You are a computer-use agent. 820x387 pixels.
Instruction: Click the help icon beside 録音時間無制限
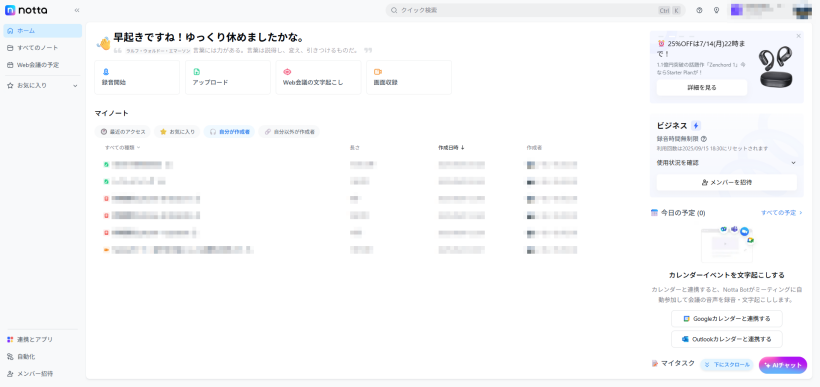pos(703,139)
